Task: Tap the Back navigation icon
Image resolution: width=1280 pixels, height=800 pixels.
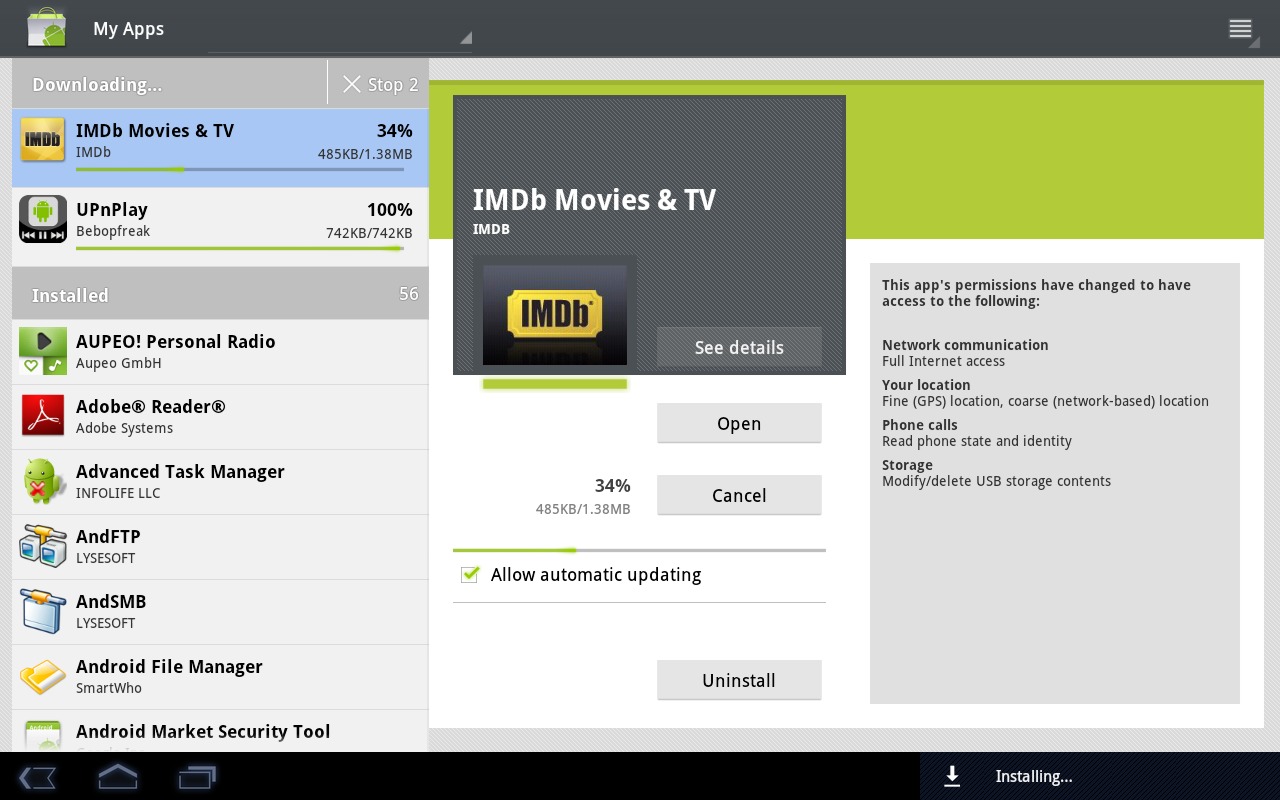Action: click(x=37, y=776)
